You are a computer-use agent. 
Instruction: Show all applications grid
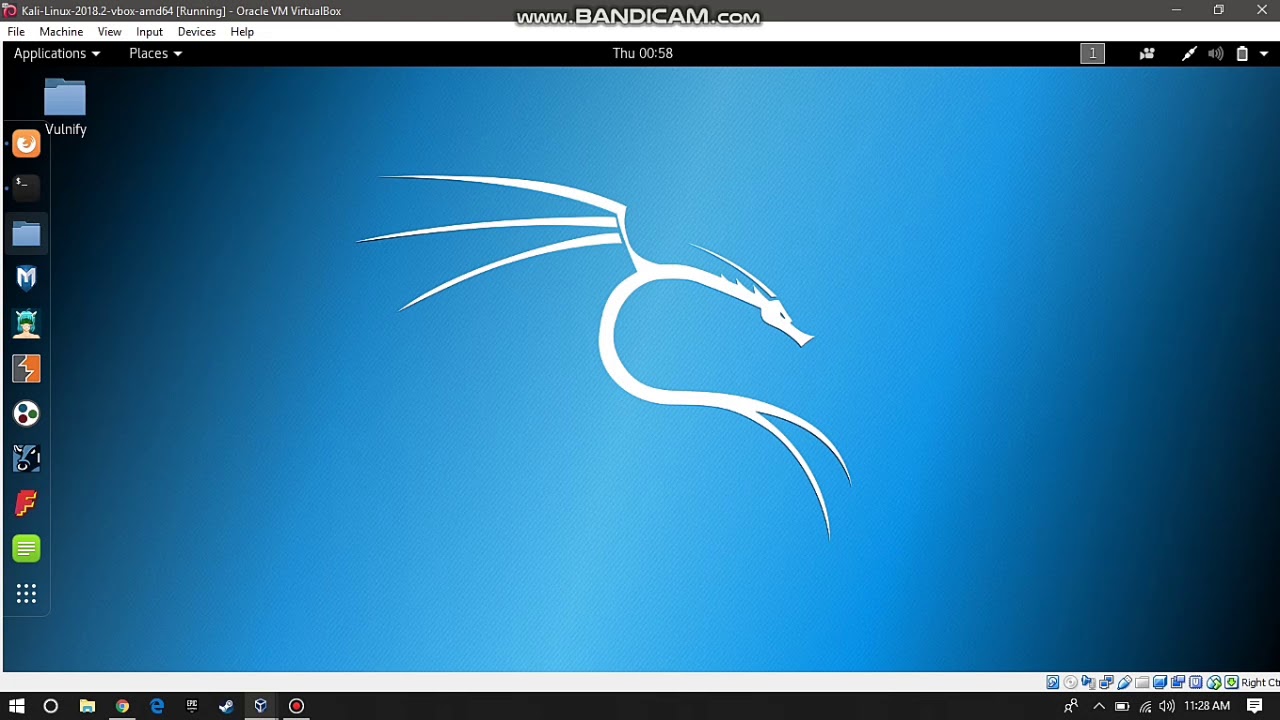[x=26, y=594]
